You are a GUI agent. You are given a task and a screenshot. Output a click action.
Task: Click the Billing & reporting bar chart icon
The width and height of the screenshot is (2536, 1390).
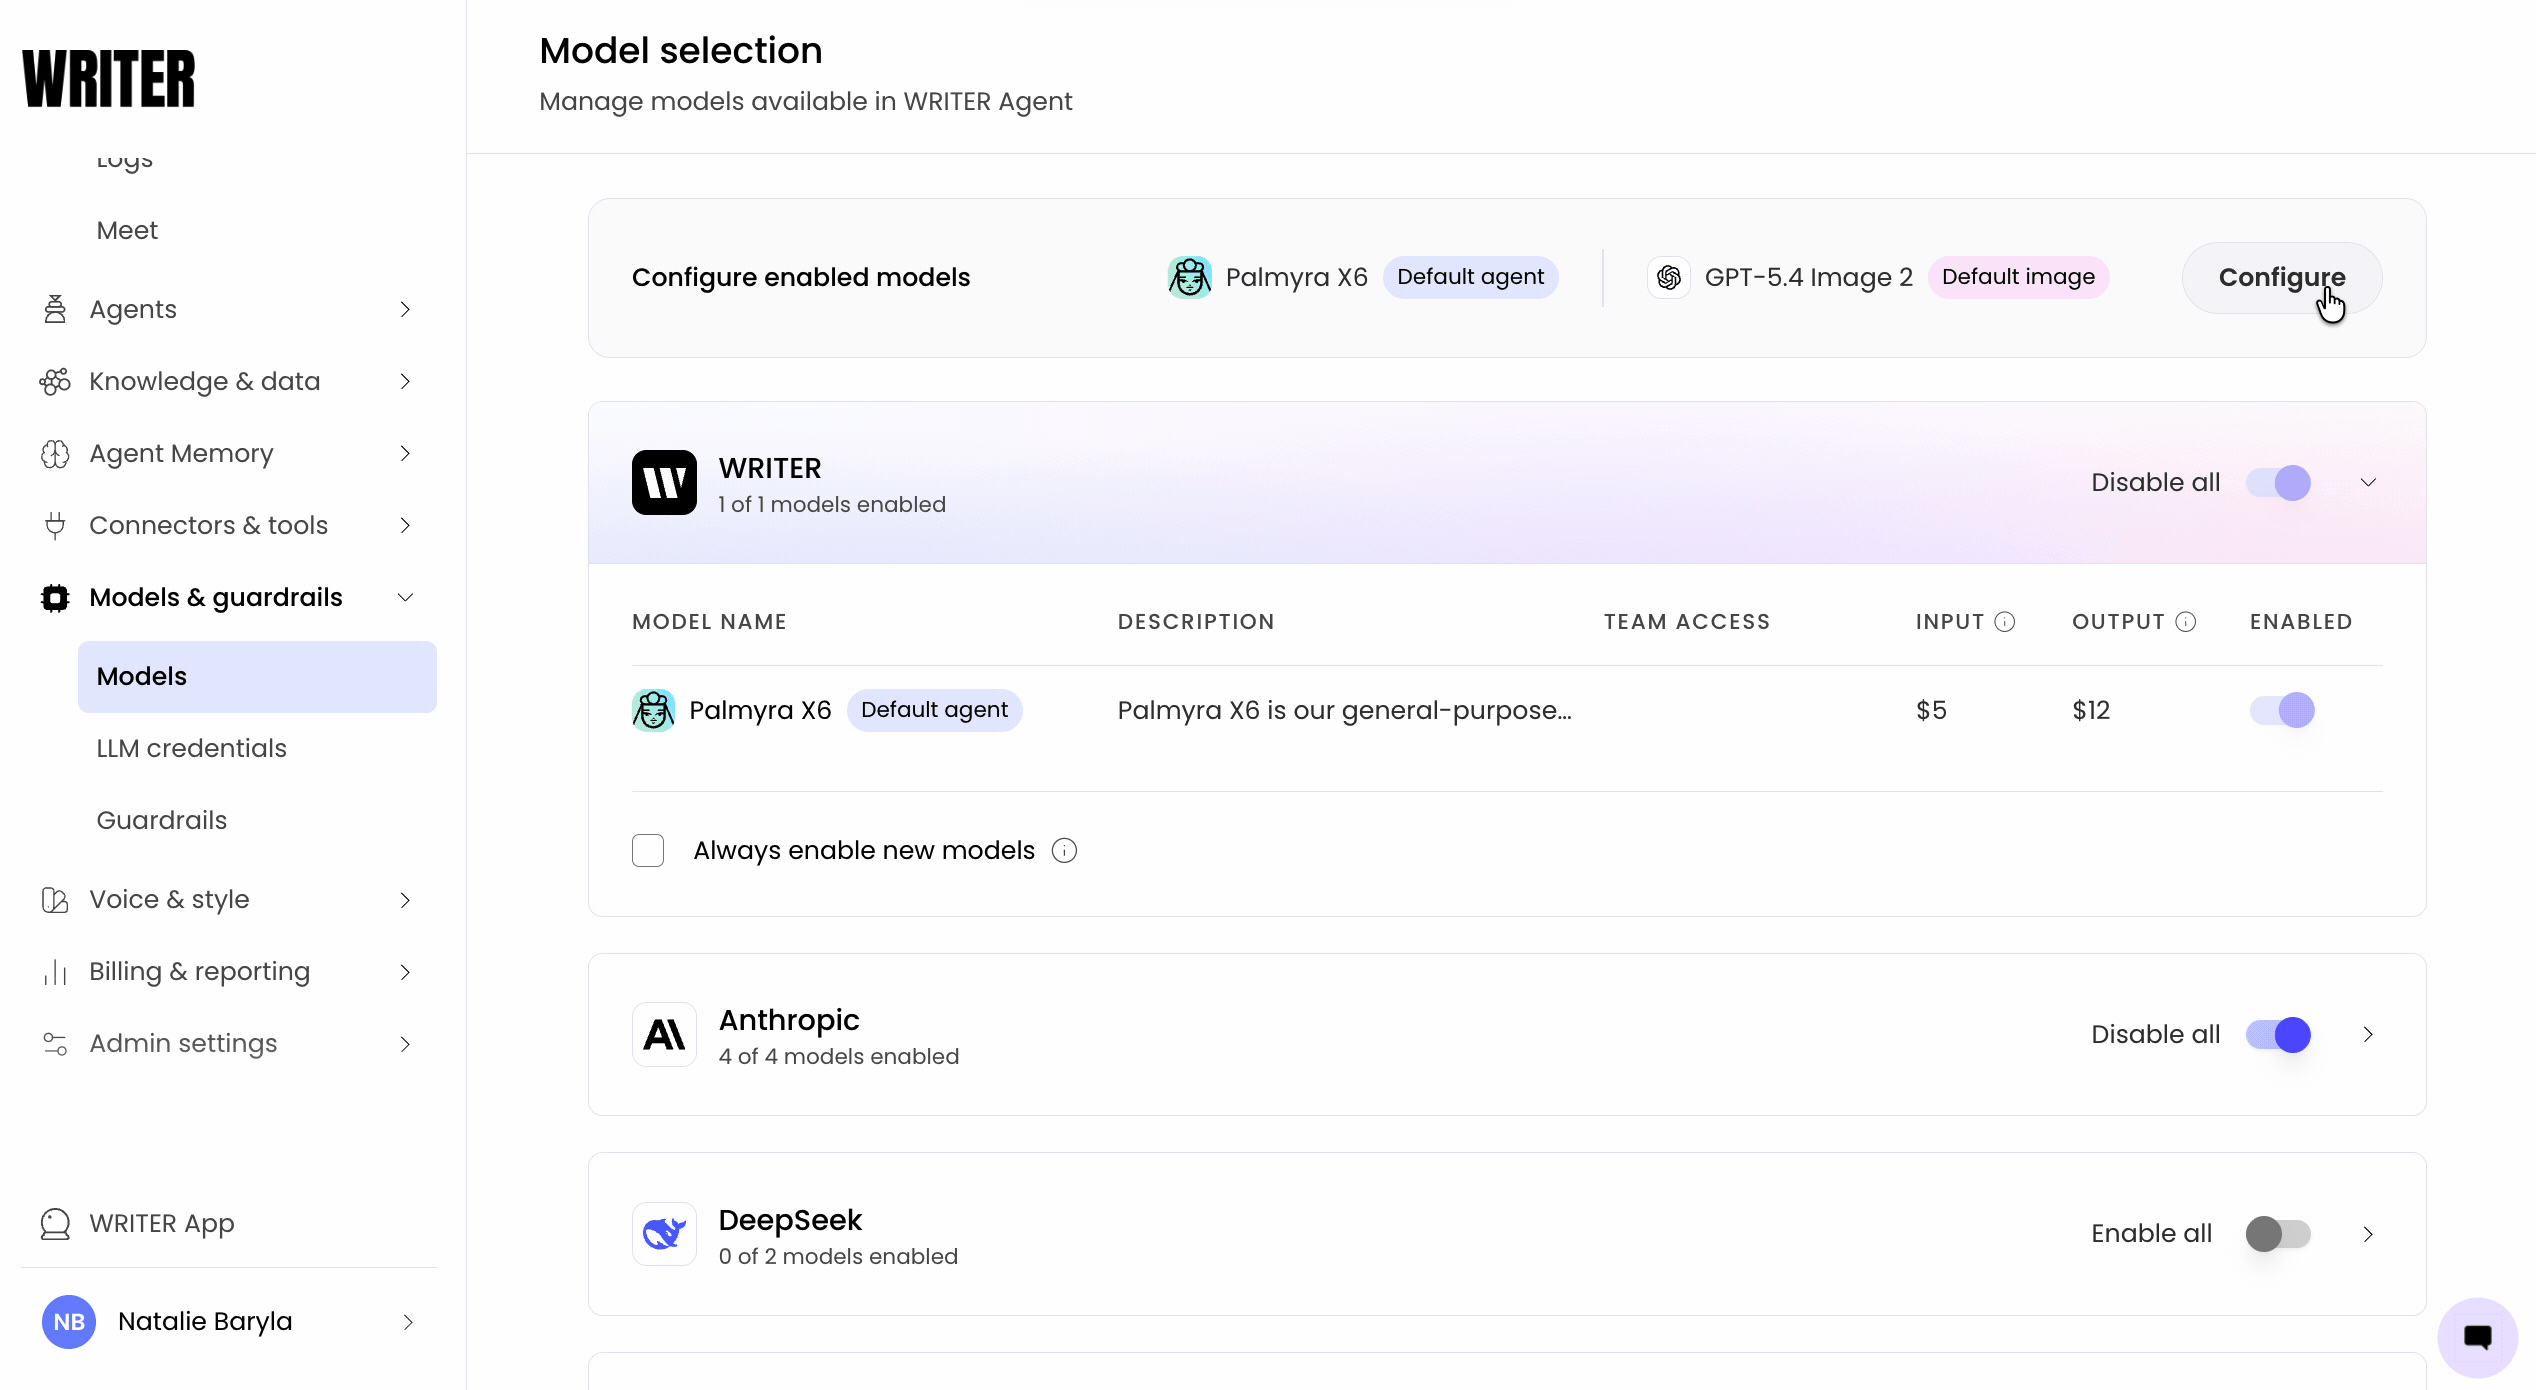point(55,972)
